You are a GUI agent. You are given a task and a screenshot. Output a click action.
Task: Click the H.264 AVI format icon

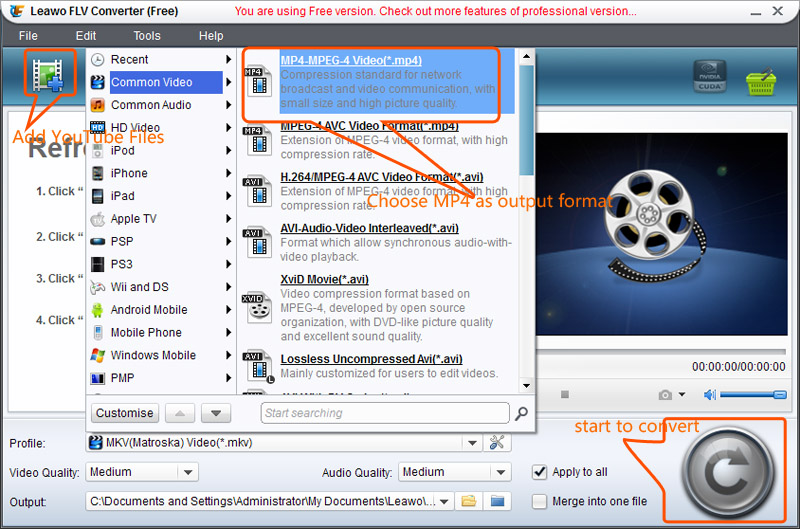[257, 191]
